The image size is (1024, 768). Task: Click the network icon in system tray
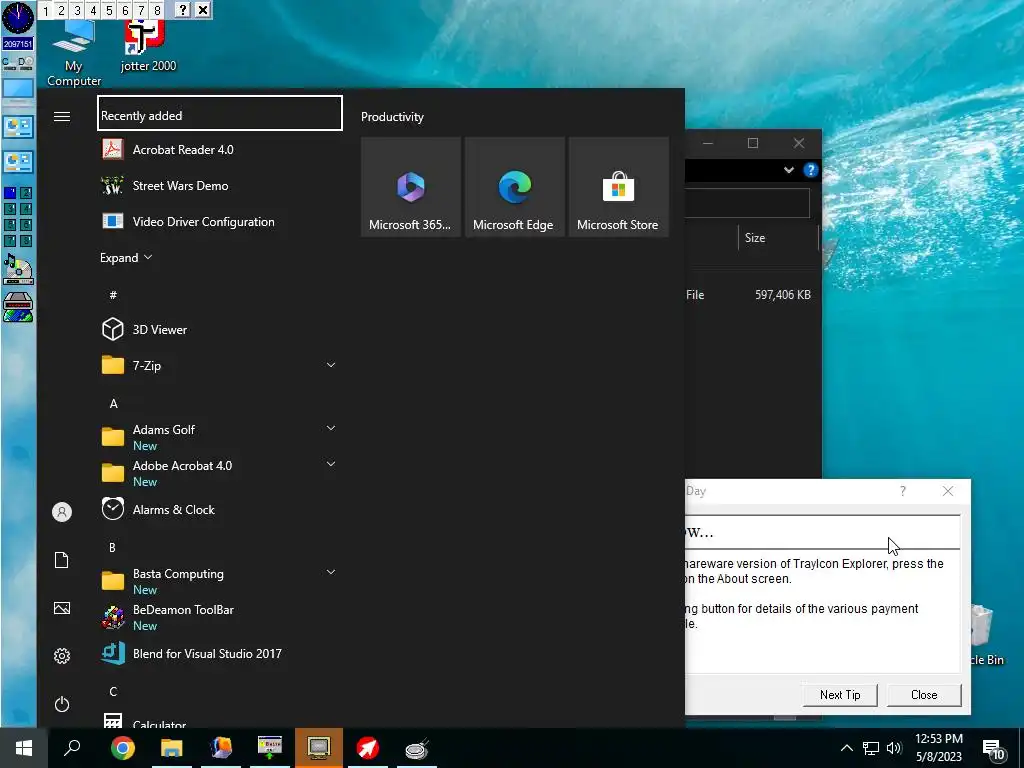point(871,748)
